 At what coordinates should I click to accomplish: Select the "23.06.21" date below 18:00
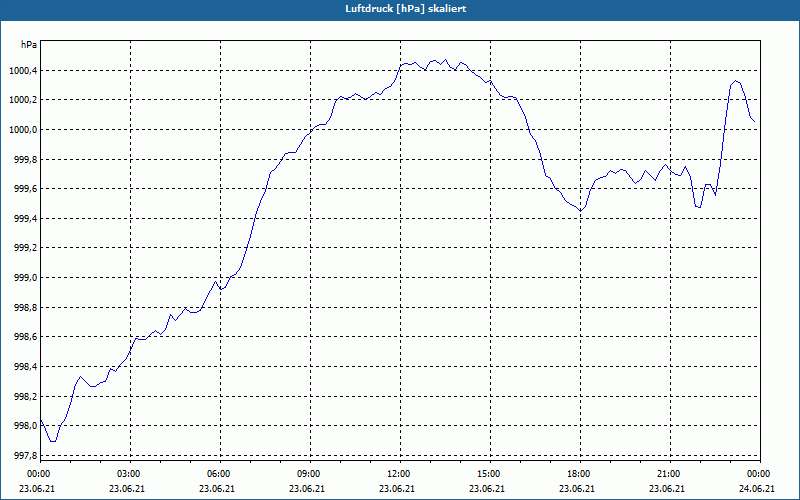click(577, 489)
